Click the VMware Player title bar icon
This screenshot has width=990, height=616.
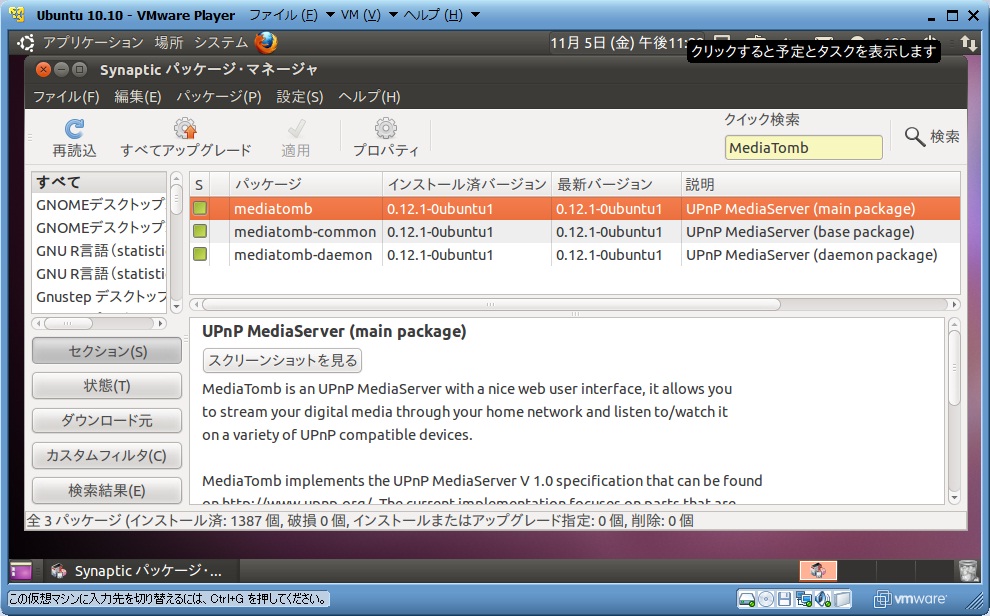coord(17,15)
